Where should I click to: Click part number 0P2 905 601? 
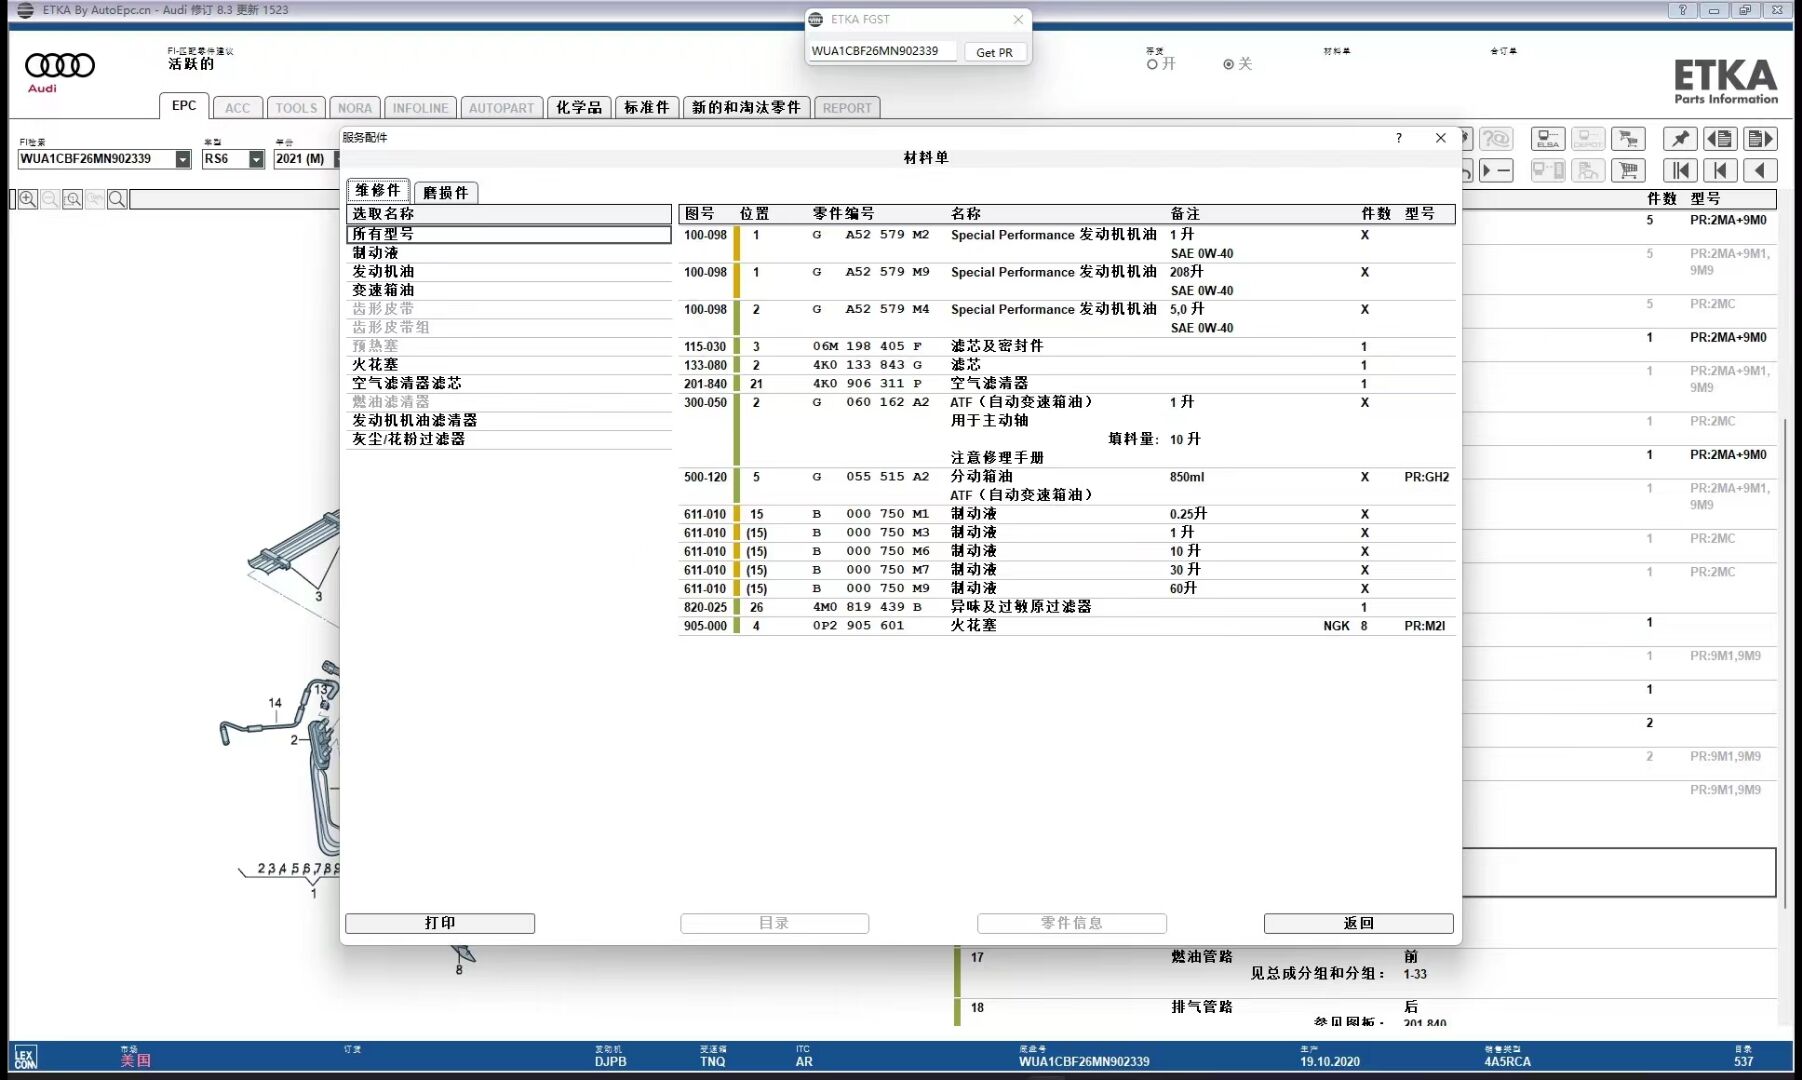[x=858, y=626]
